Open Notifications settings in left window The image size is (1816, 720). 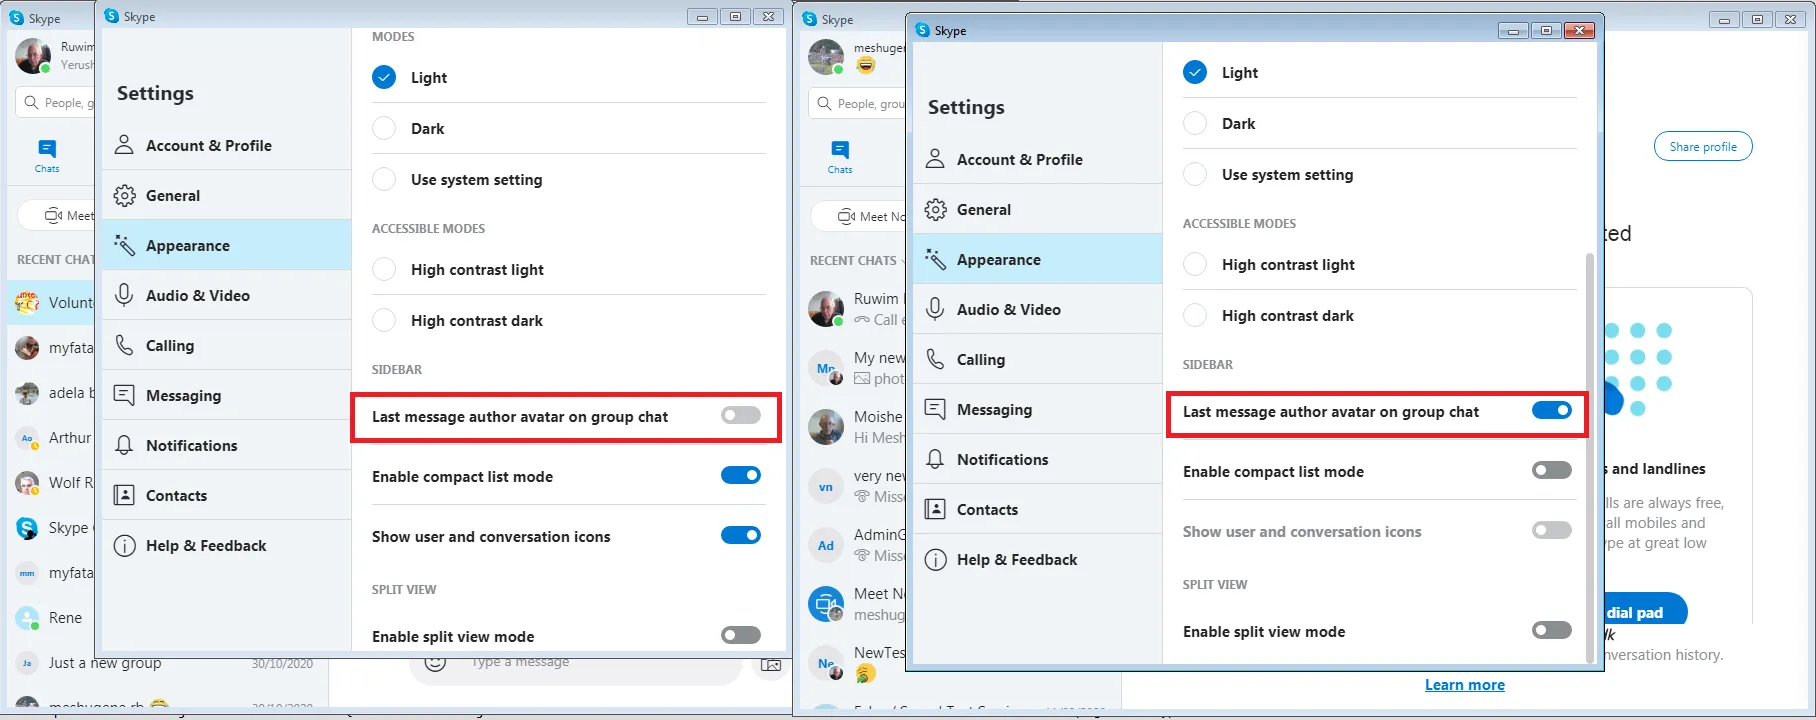coord(226,445)
